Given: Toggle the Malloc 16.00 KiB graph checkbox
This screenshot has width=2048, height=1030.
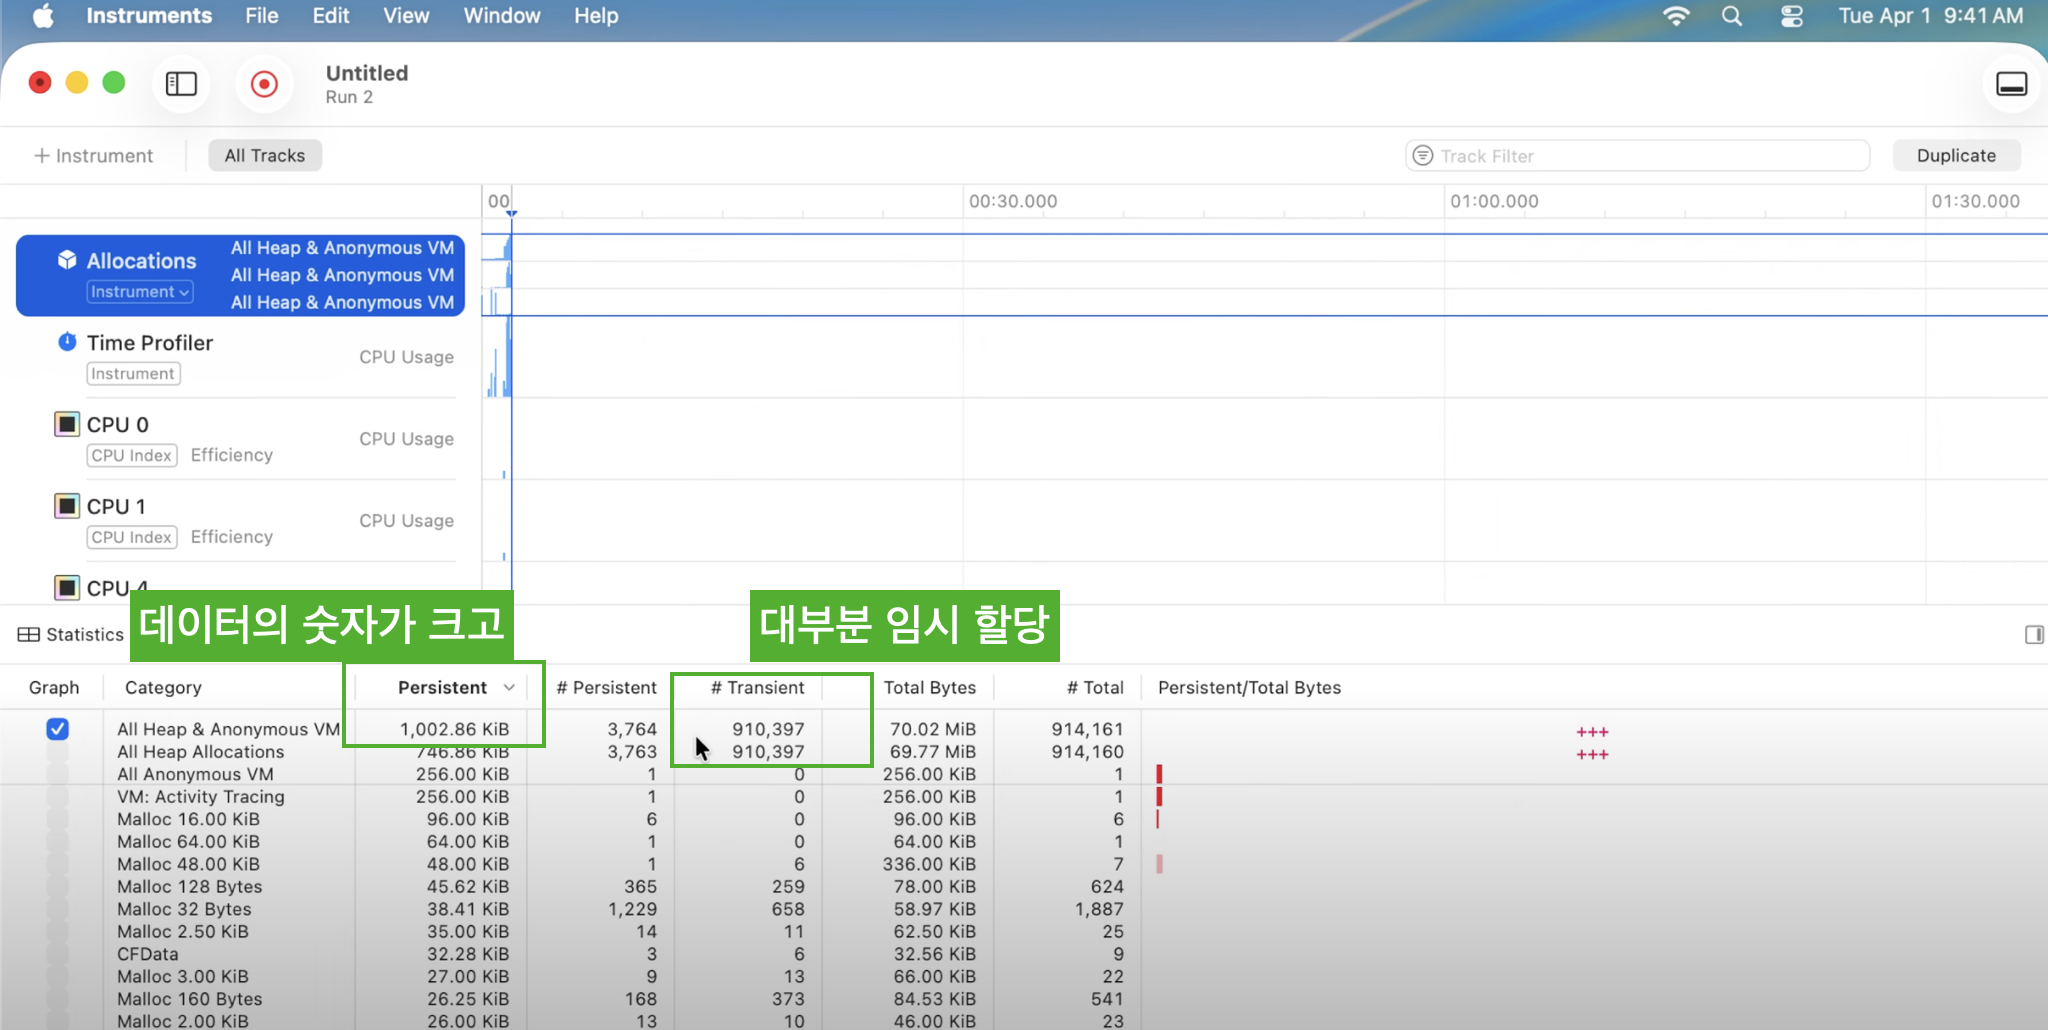Looking at the screenshot, I should [x=58, y=819].
